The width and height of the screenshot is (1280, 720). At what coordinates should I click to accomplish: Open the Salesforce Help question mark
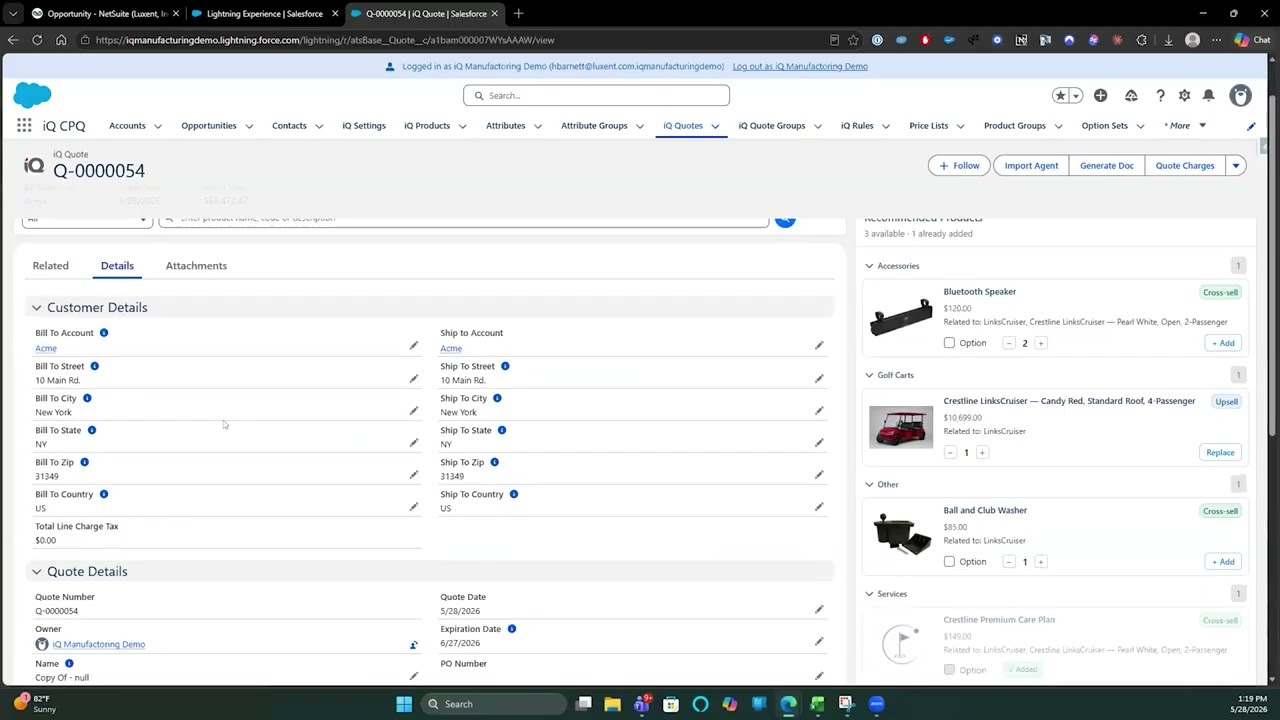[1160, 95]
